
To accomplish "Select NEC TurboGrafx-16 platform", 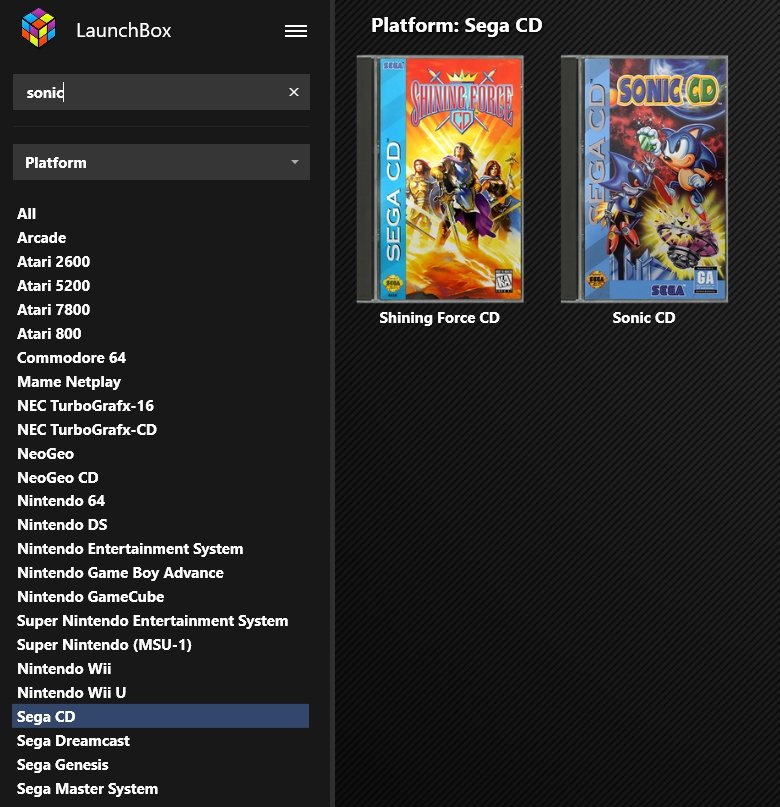I will pyautogui.click(x=85, y=406).
